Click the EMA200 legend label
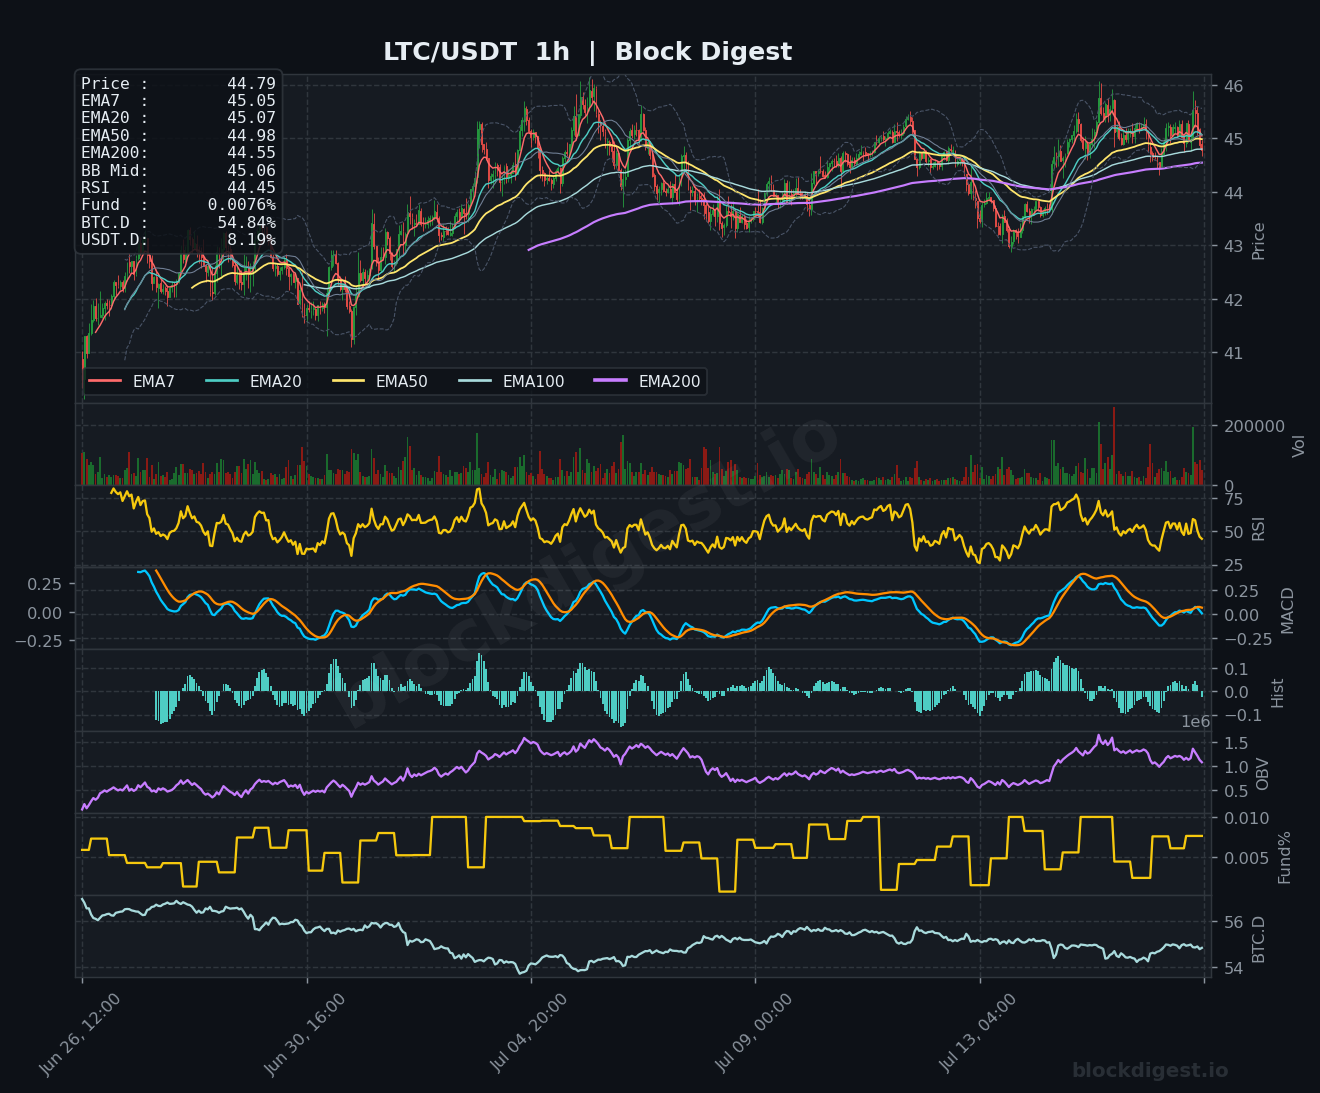The width and height of the screenshot is (1320, 1093). coord(669,381)
